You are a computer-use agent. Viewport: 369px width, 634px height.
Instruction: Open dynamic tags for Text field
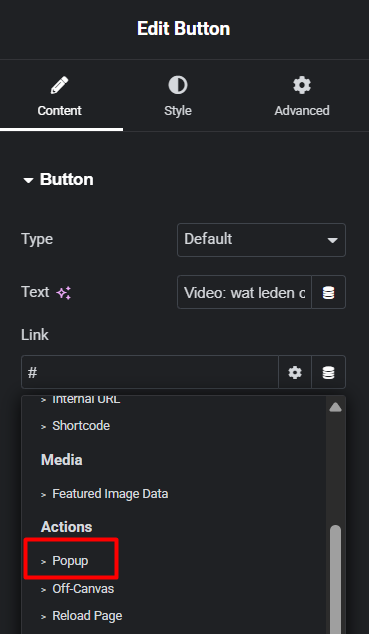pos(328,292)
